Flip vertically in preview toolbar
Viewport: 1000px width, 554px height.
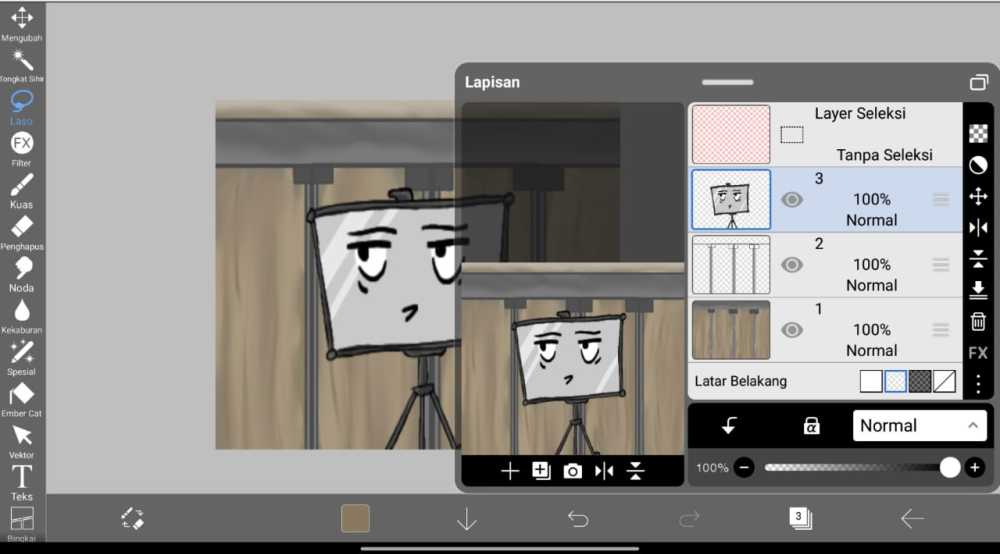coord(635,471)
